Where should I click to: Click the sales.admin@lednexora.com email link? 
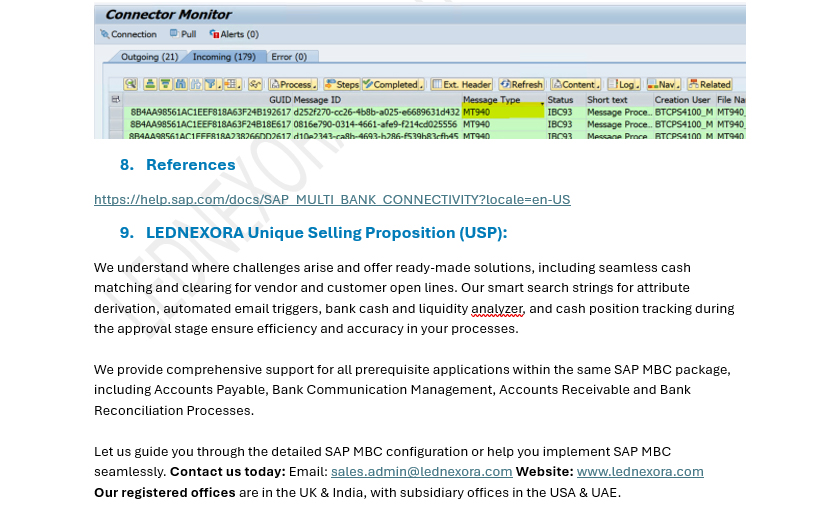[x=421, y=472]
